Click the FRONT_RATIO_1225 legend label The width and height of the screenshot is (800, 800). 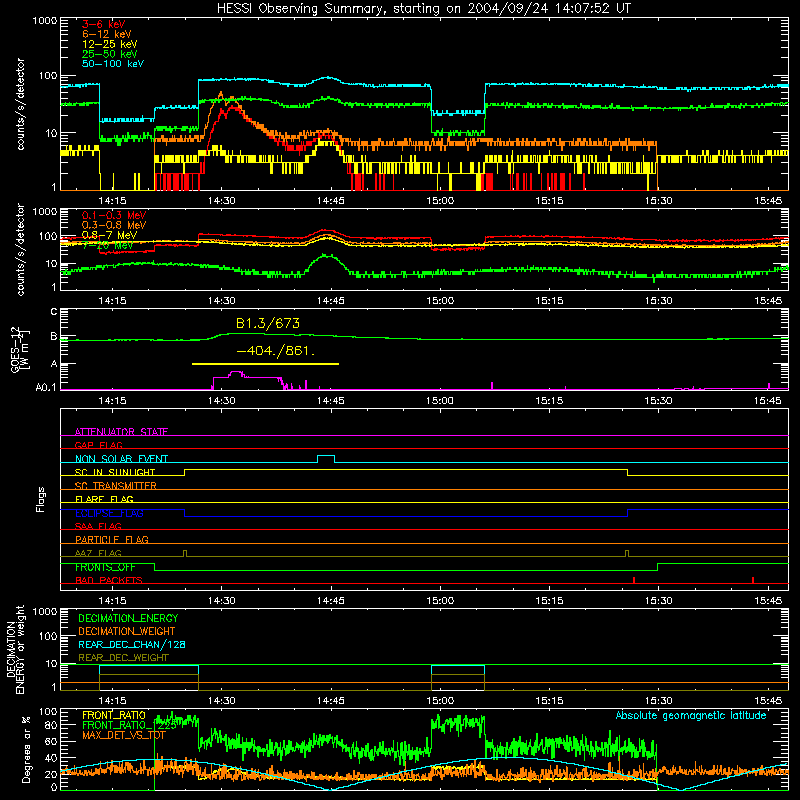tap(129, 725)
